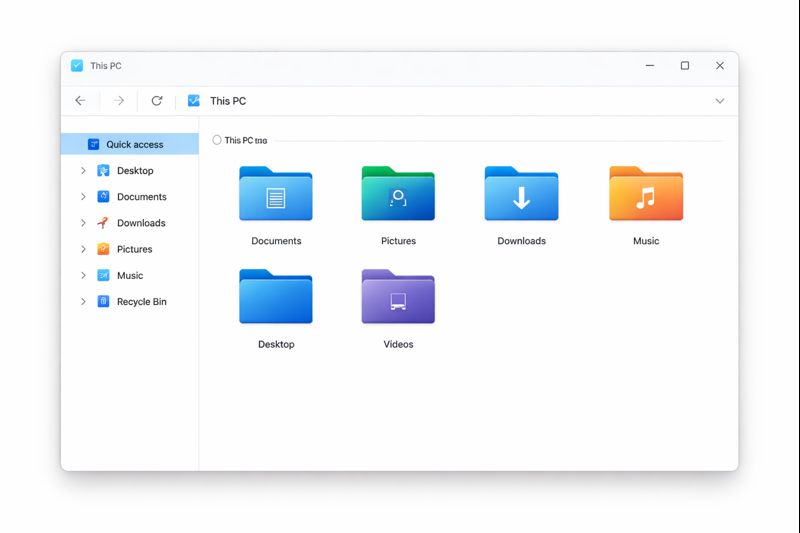Select Quick access in the sidebar
Viewport: 800px width, 533px height.
(130, 144)
